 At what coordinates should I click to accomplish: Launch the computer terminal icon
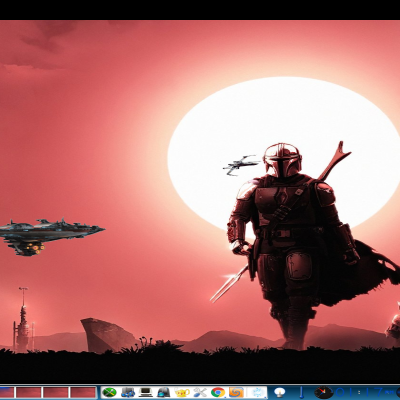[146, 392]
